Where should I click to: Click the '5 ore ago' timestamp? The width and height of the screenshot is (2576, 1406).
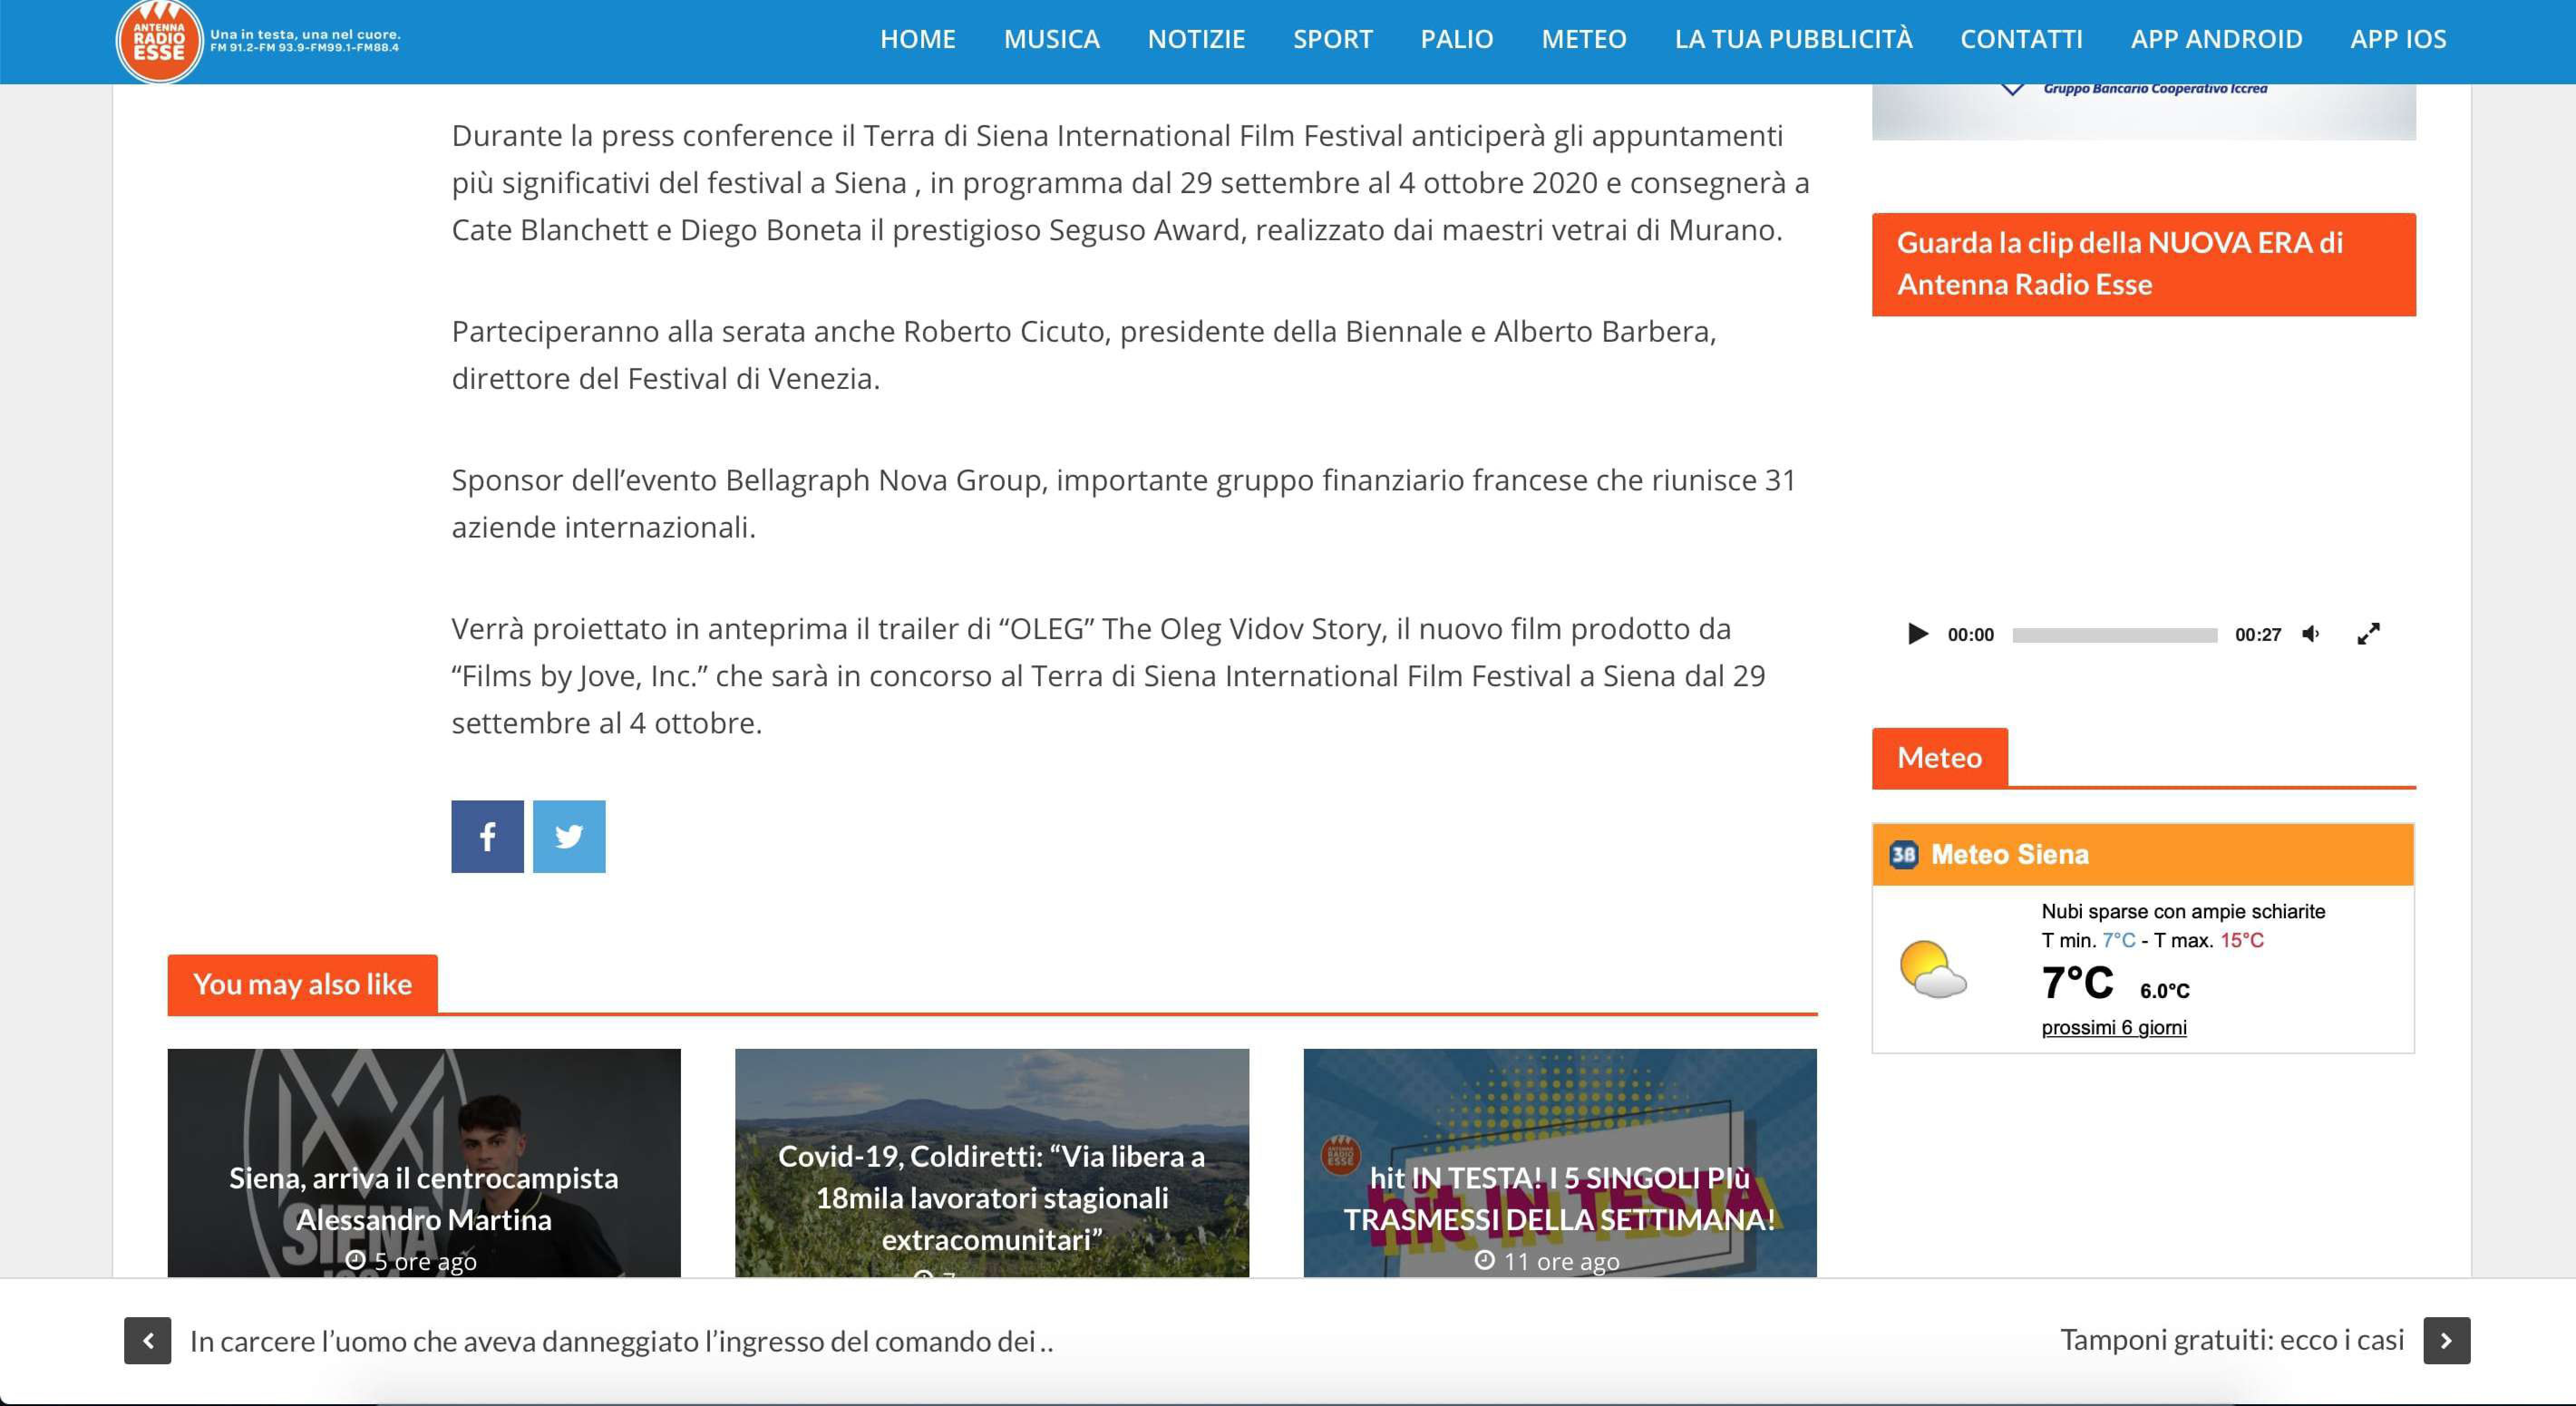(411, 1261)
